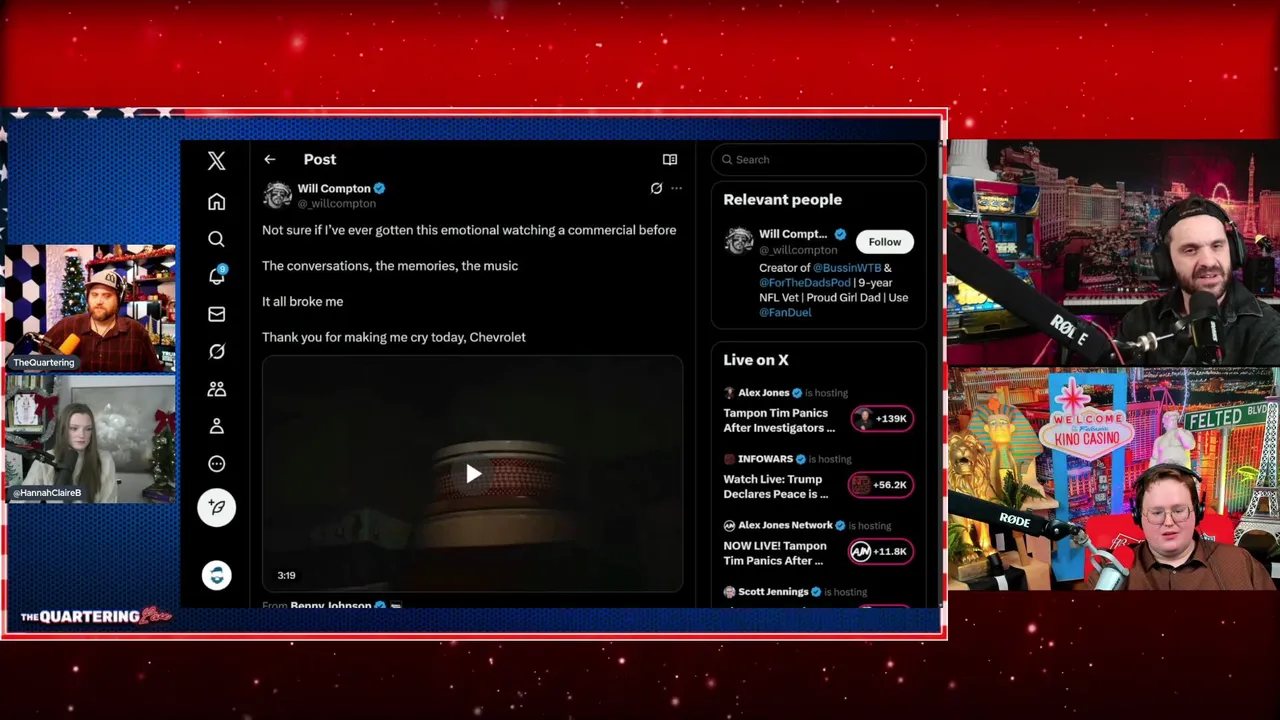Open the Home icon in sidebar
This screenshot has width=1280, height=720.
coord(216,202)
